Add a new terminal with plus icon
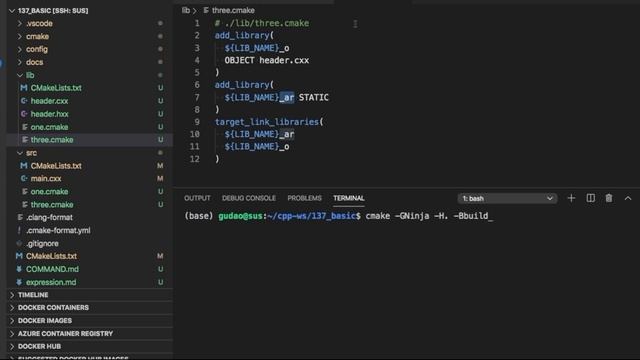Screen dimensions: 640x360 (571, 198)
